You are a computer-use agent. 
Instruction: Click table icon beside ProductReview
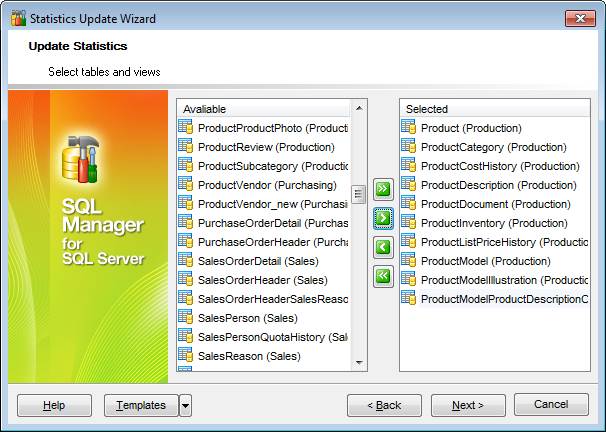point(186,146)
